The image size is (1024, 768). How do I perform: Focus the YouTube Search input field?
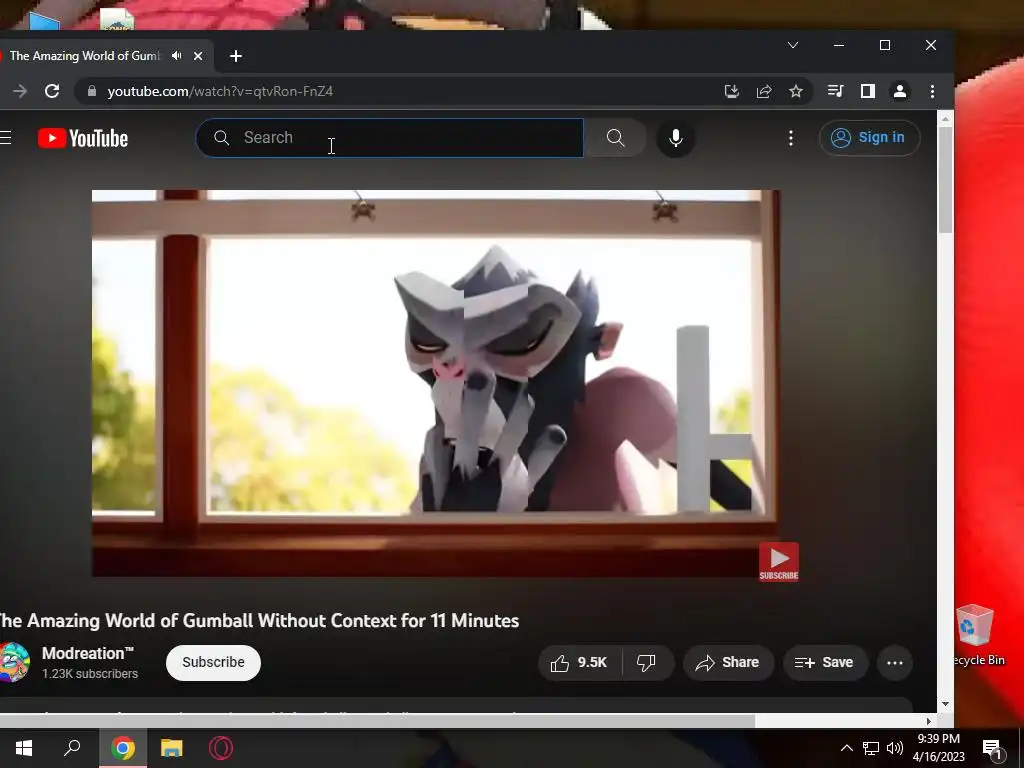(x=390, y=138)
